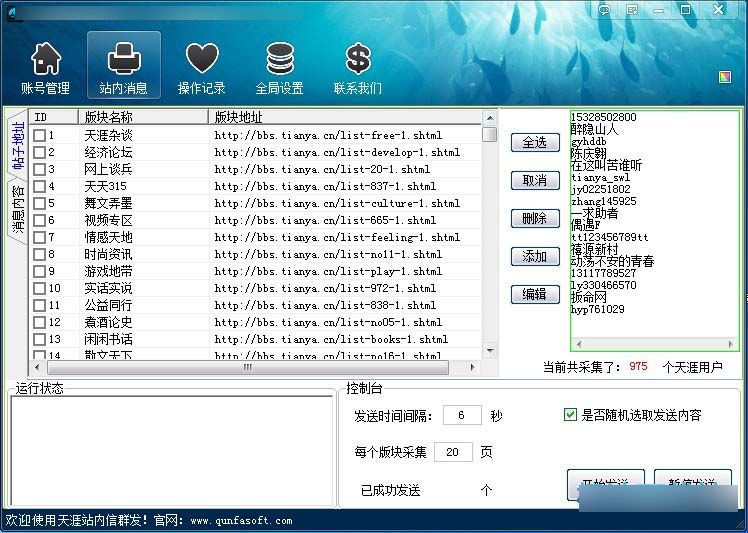Viewport: 748px width, 533px height.
Task: Click the 发送时间间隔 seconds input field
Action: (x=462, y=415)
